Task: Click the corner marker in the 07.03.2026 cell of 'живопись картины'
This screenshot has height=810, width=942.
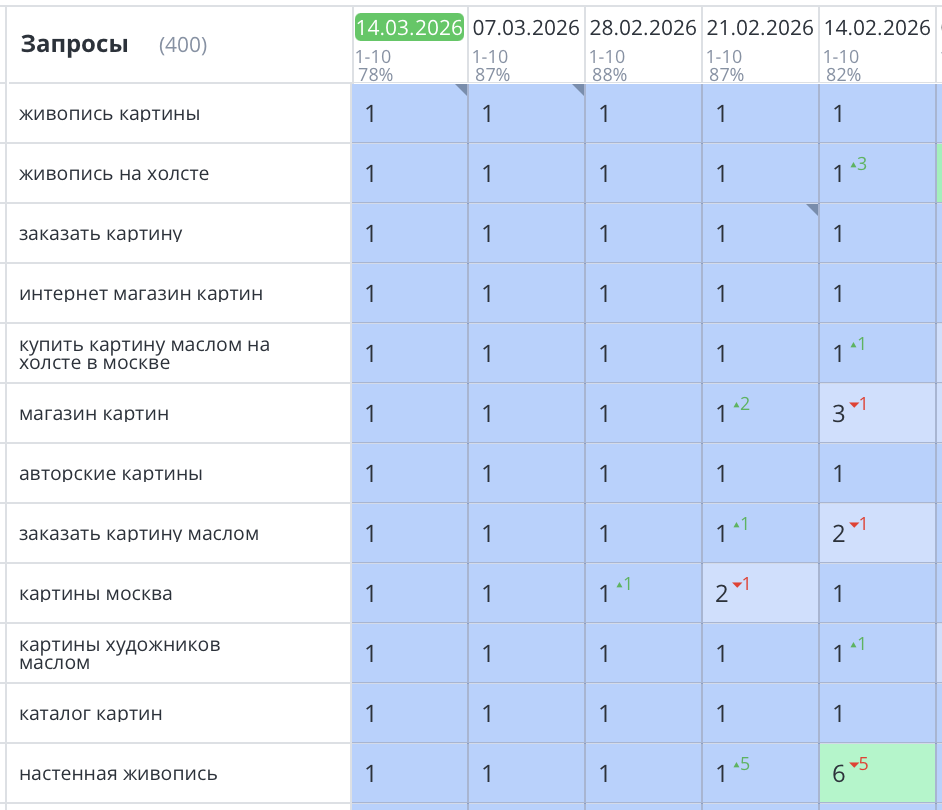Action: (x=579, y=89)
